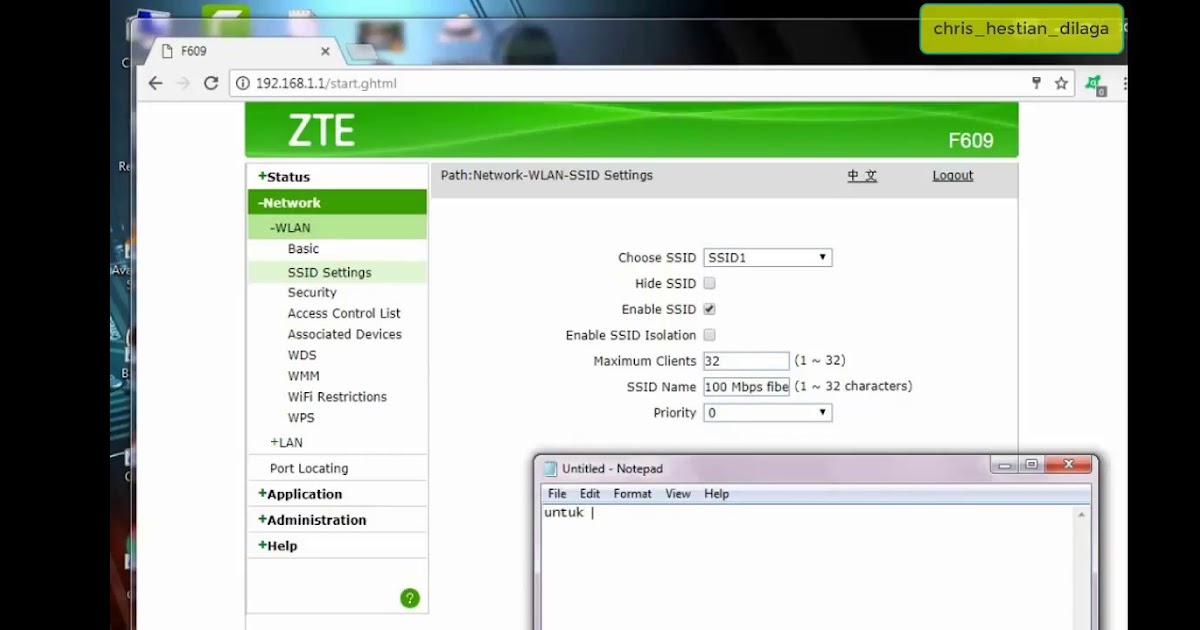Image resolution: width=1200 pixels, height=630 pixels.
Task: Expand the LAN submenu
Action: coord(286,442)
